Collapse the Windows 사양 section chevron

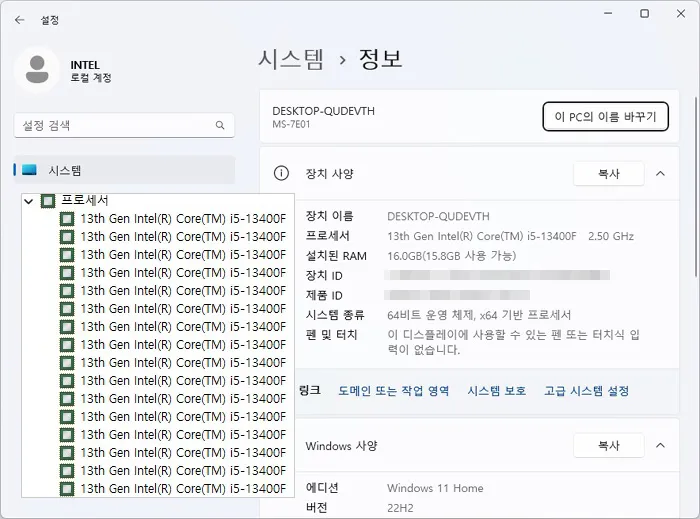tap(660, 445)
